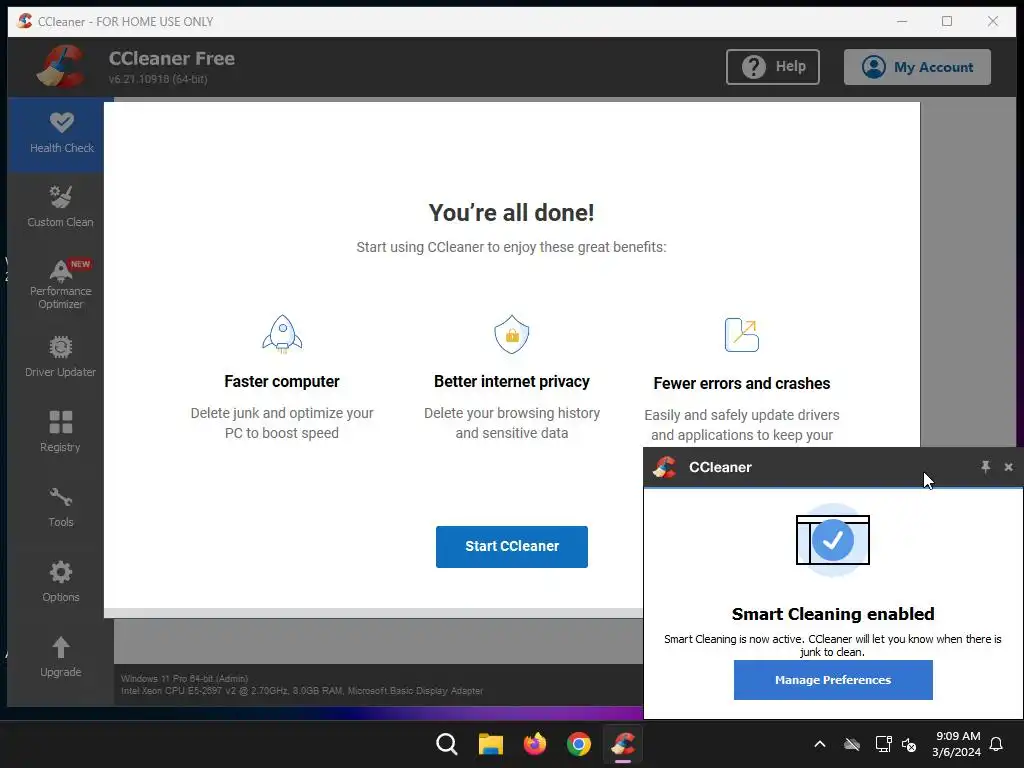Screen dimensions: 1024x768
Task: Click CCleaner icon in the taskbar
Action: 623,744
